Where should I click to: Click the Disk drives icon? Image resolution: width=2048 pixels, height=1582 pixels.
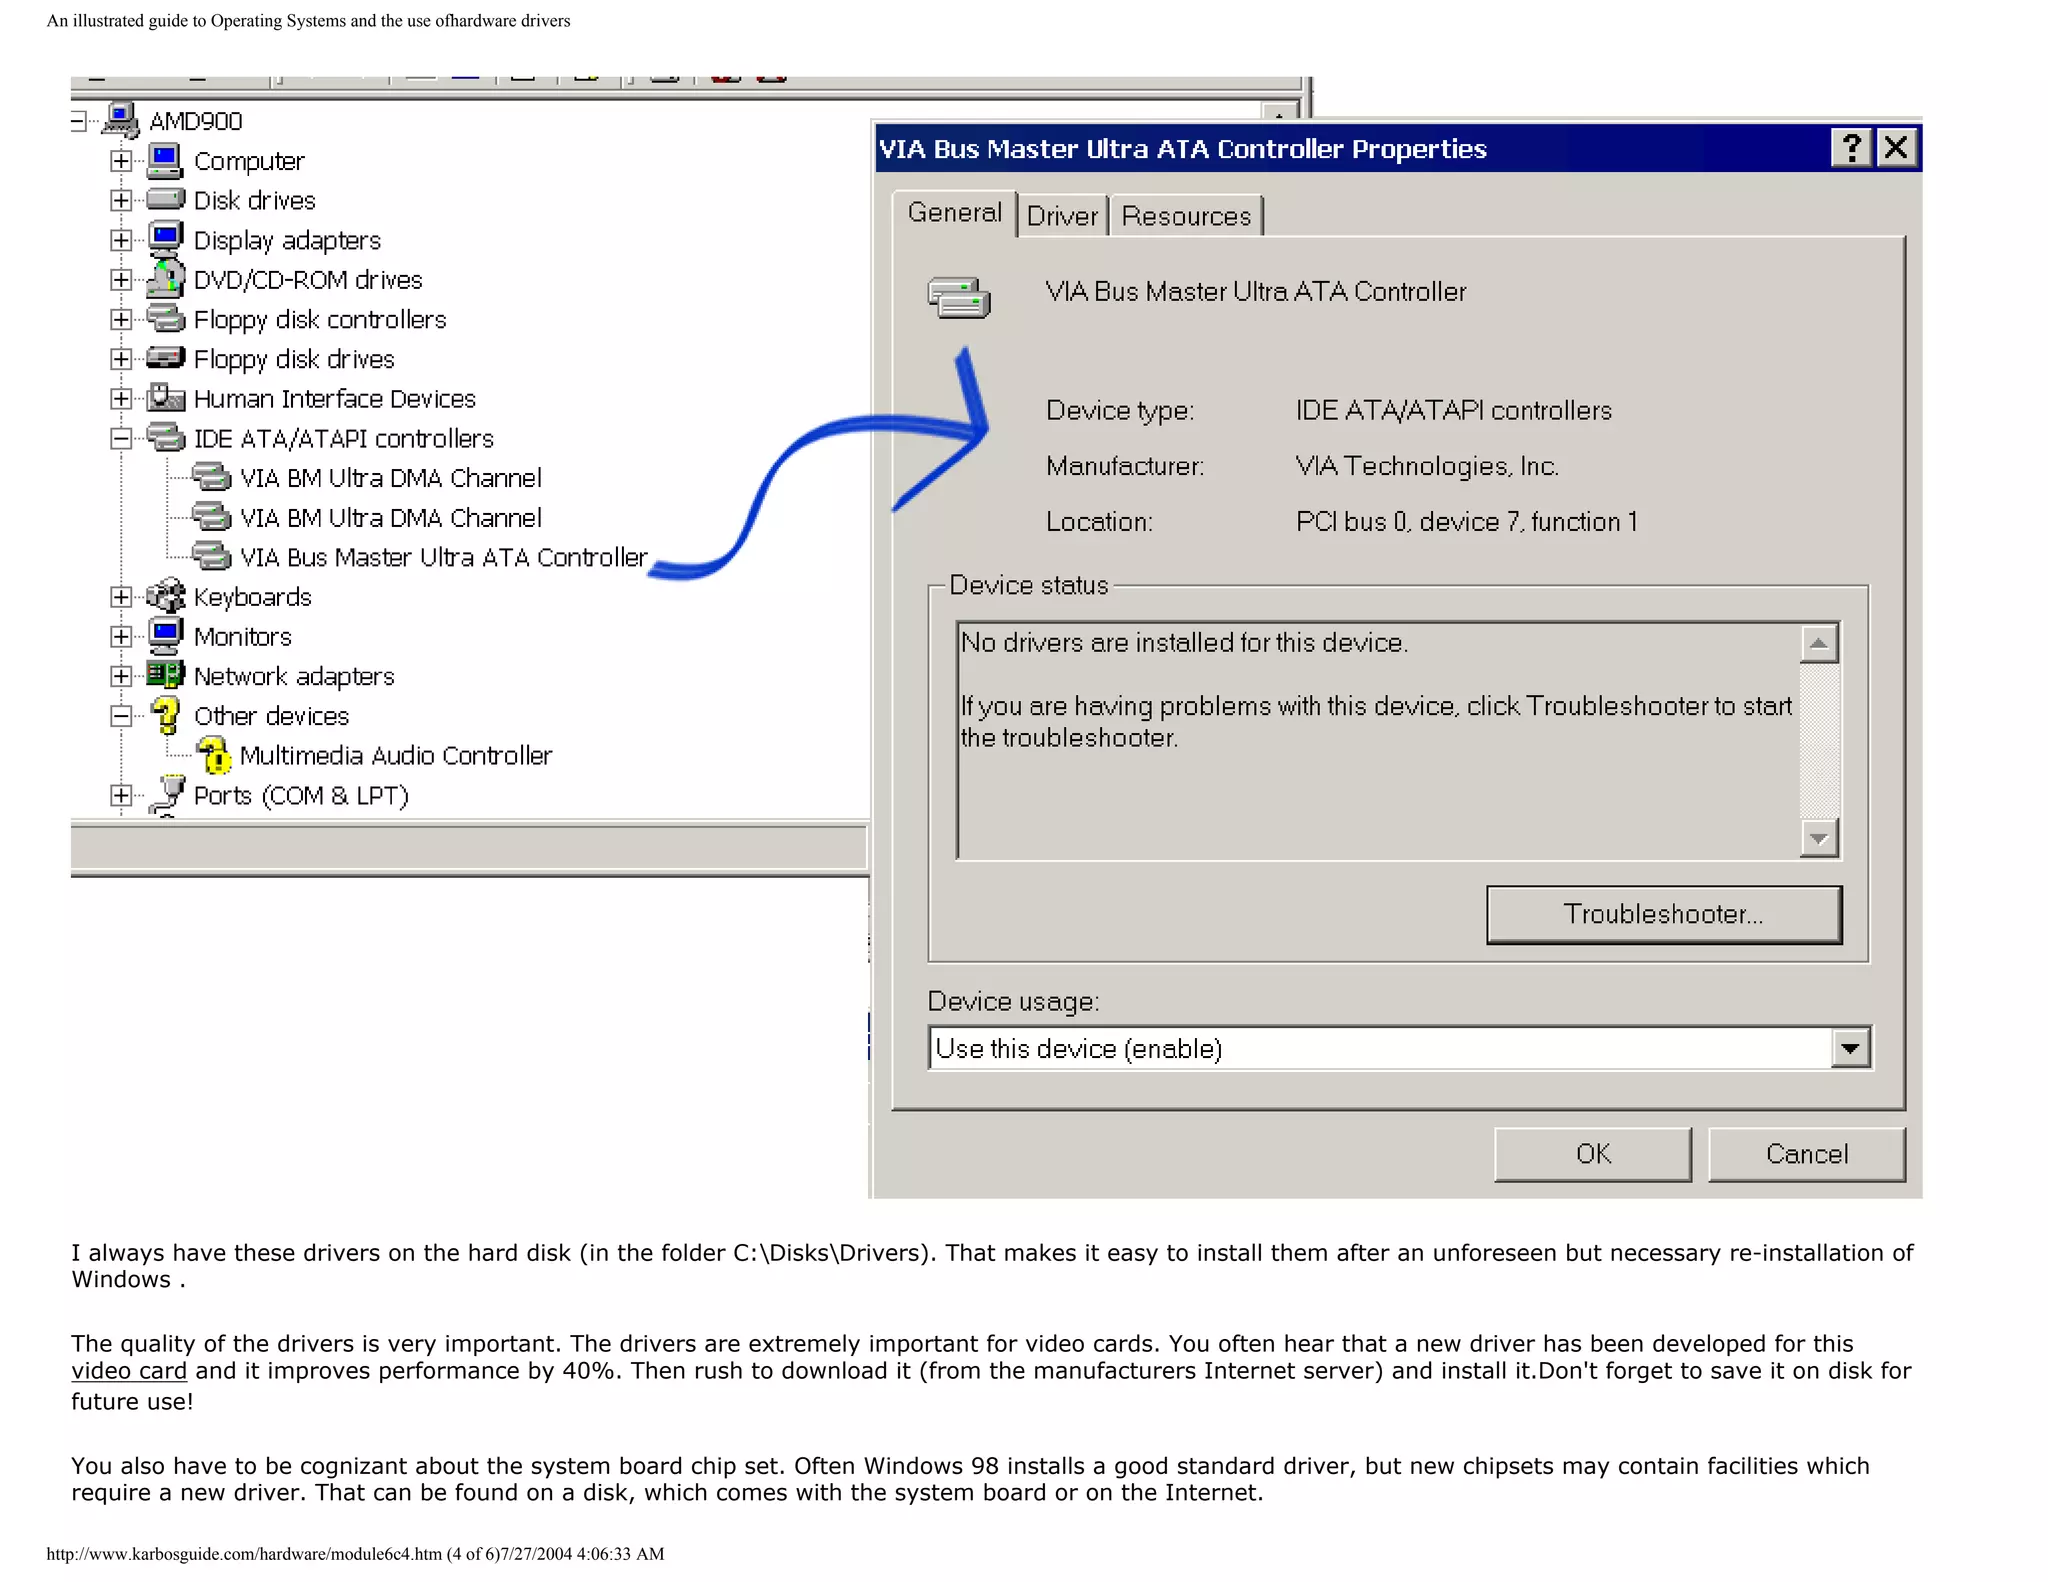pyautogui.click(x=165, y=199)
